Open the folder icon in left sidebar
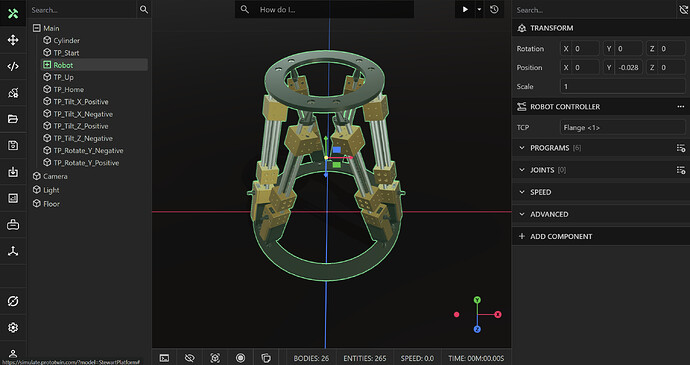The image size is (690, 365). 13,119
